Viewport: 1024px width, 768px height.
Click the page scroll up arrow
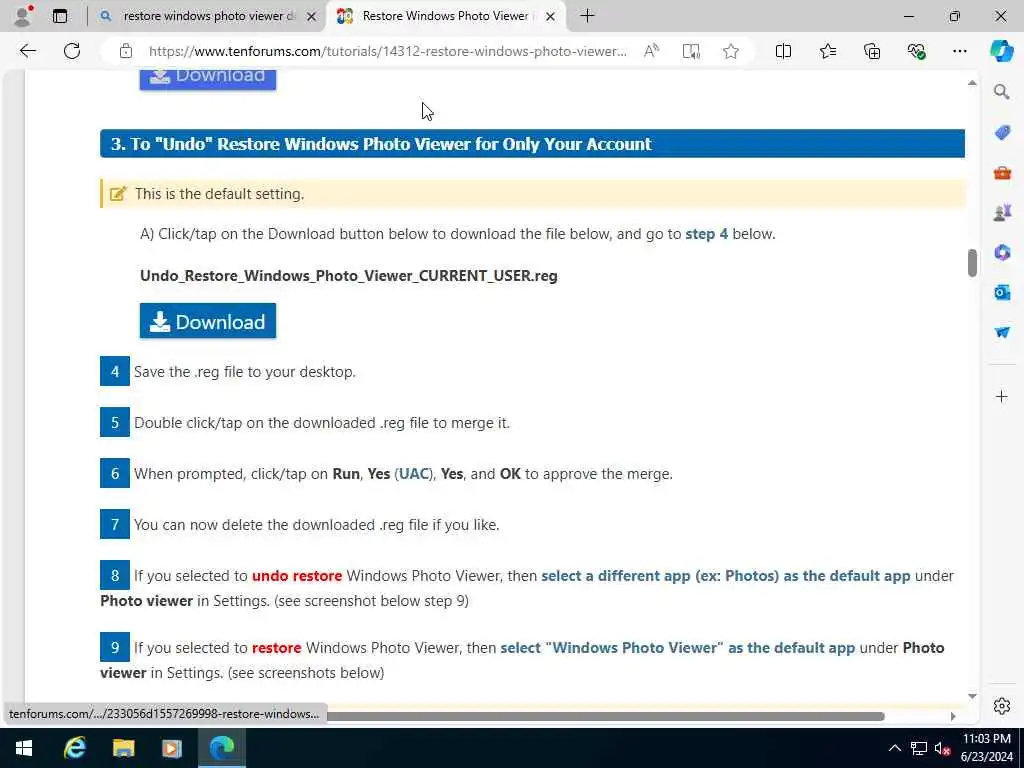(x=972, y=83)
